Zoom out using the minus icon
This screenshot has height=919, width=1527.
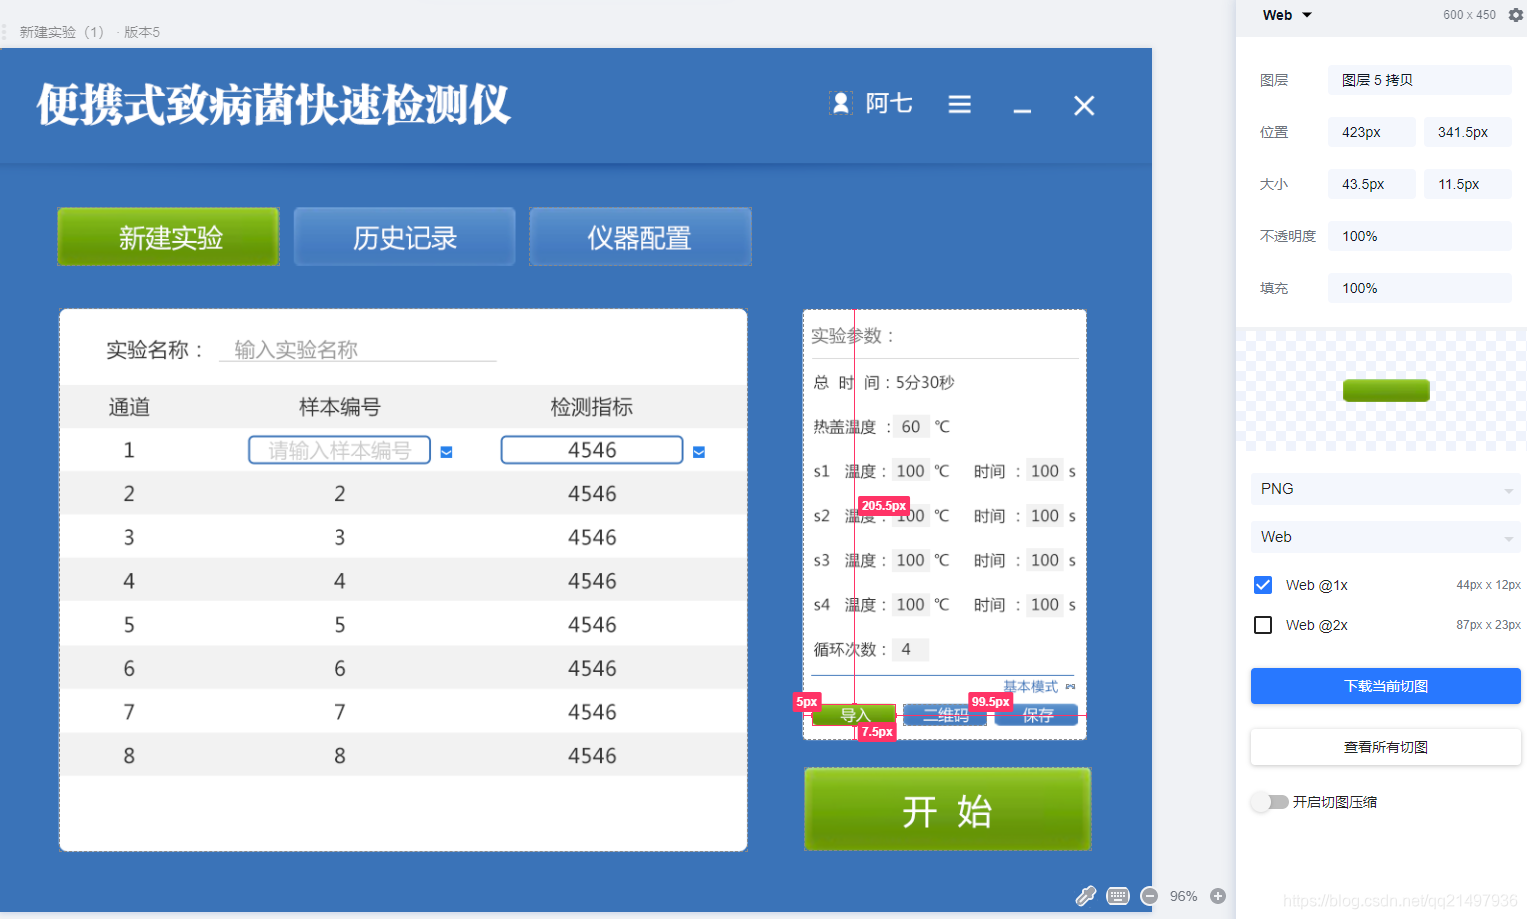[1149, 896]
